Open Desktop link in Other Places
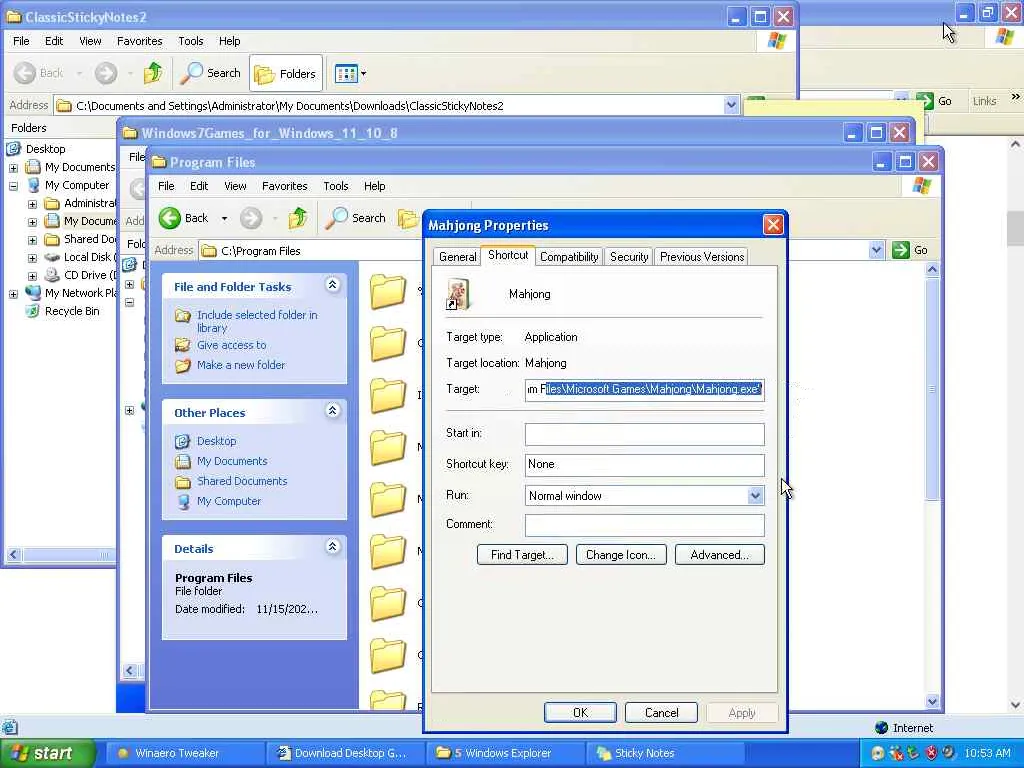Screen dimensions: 1024x768 (x=216, y=441)
